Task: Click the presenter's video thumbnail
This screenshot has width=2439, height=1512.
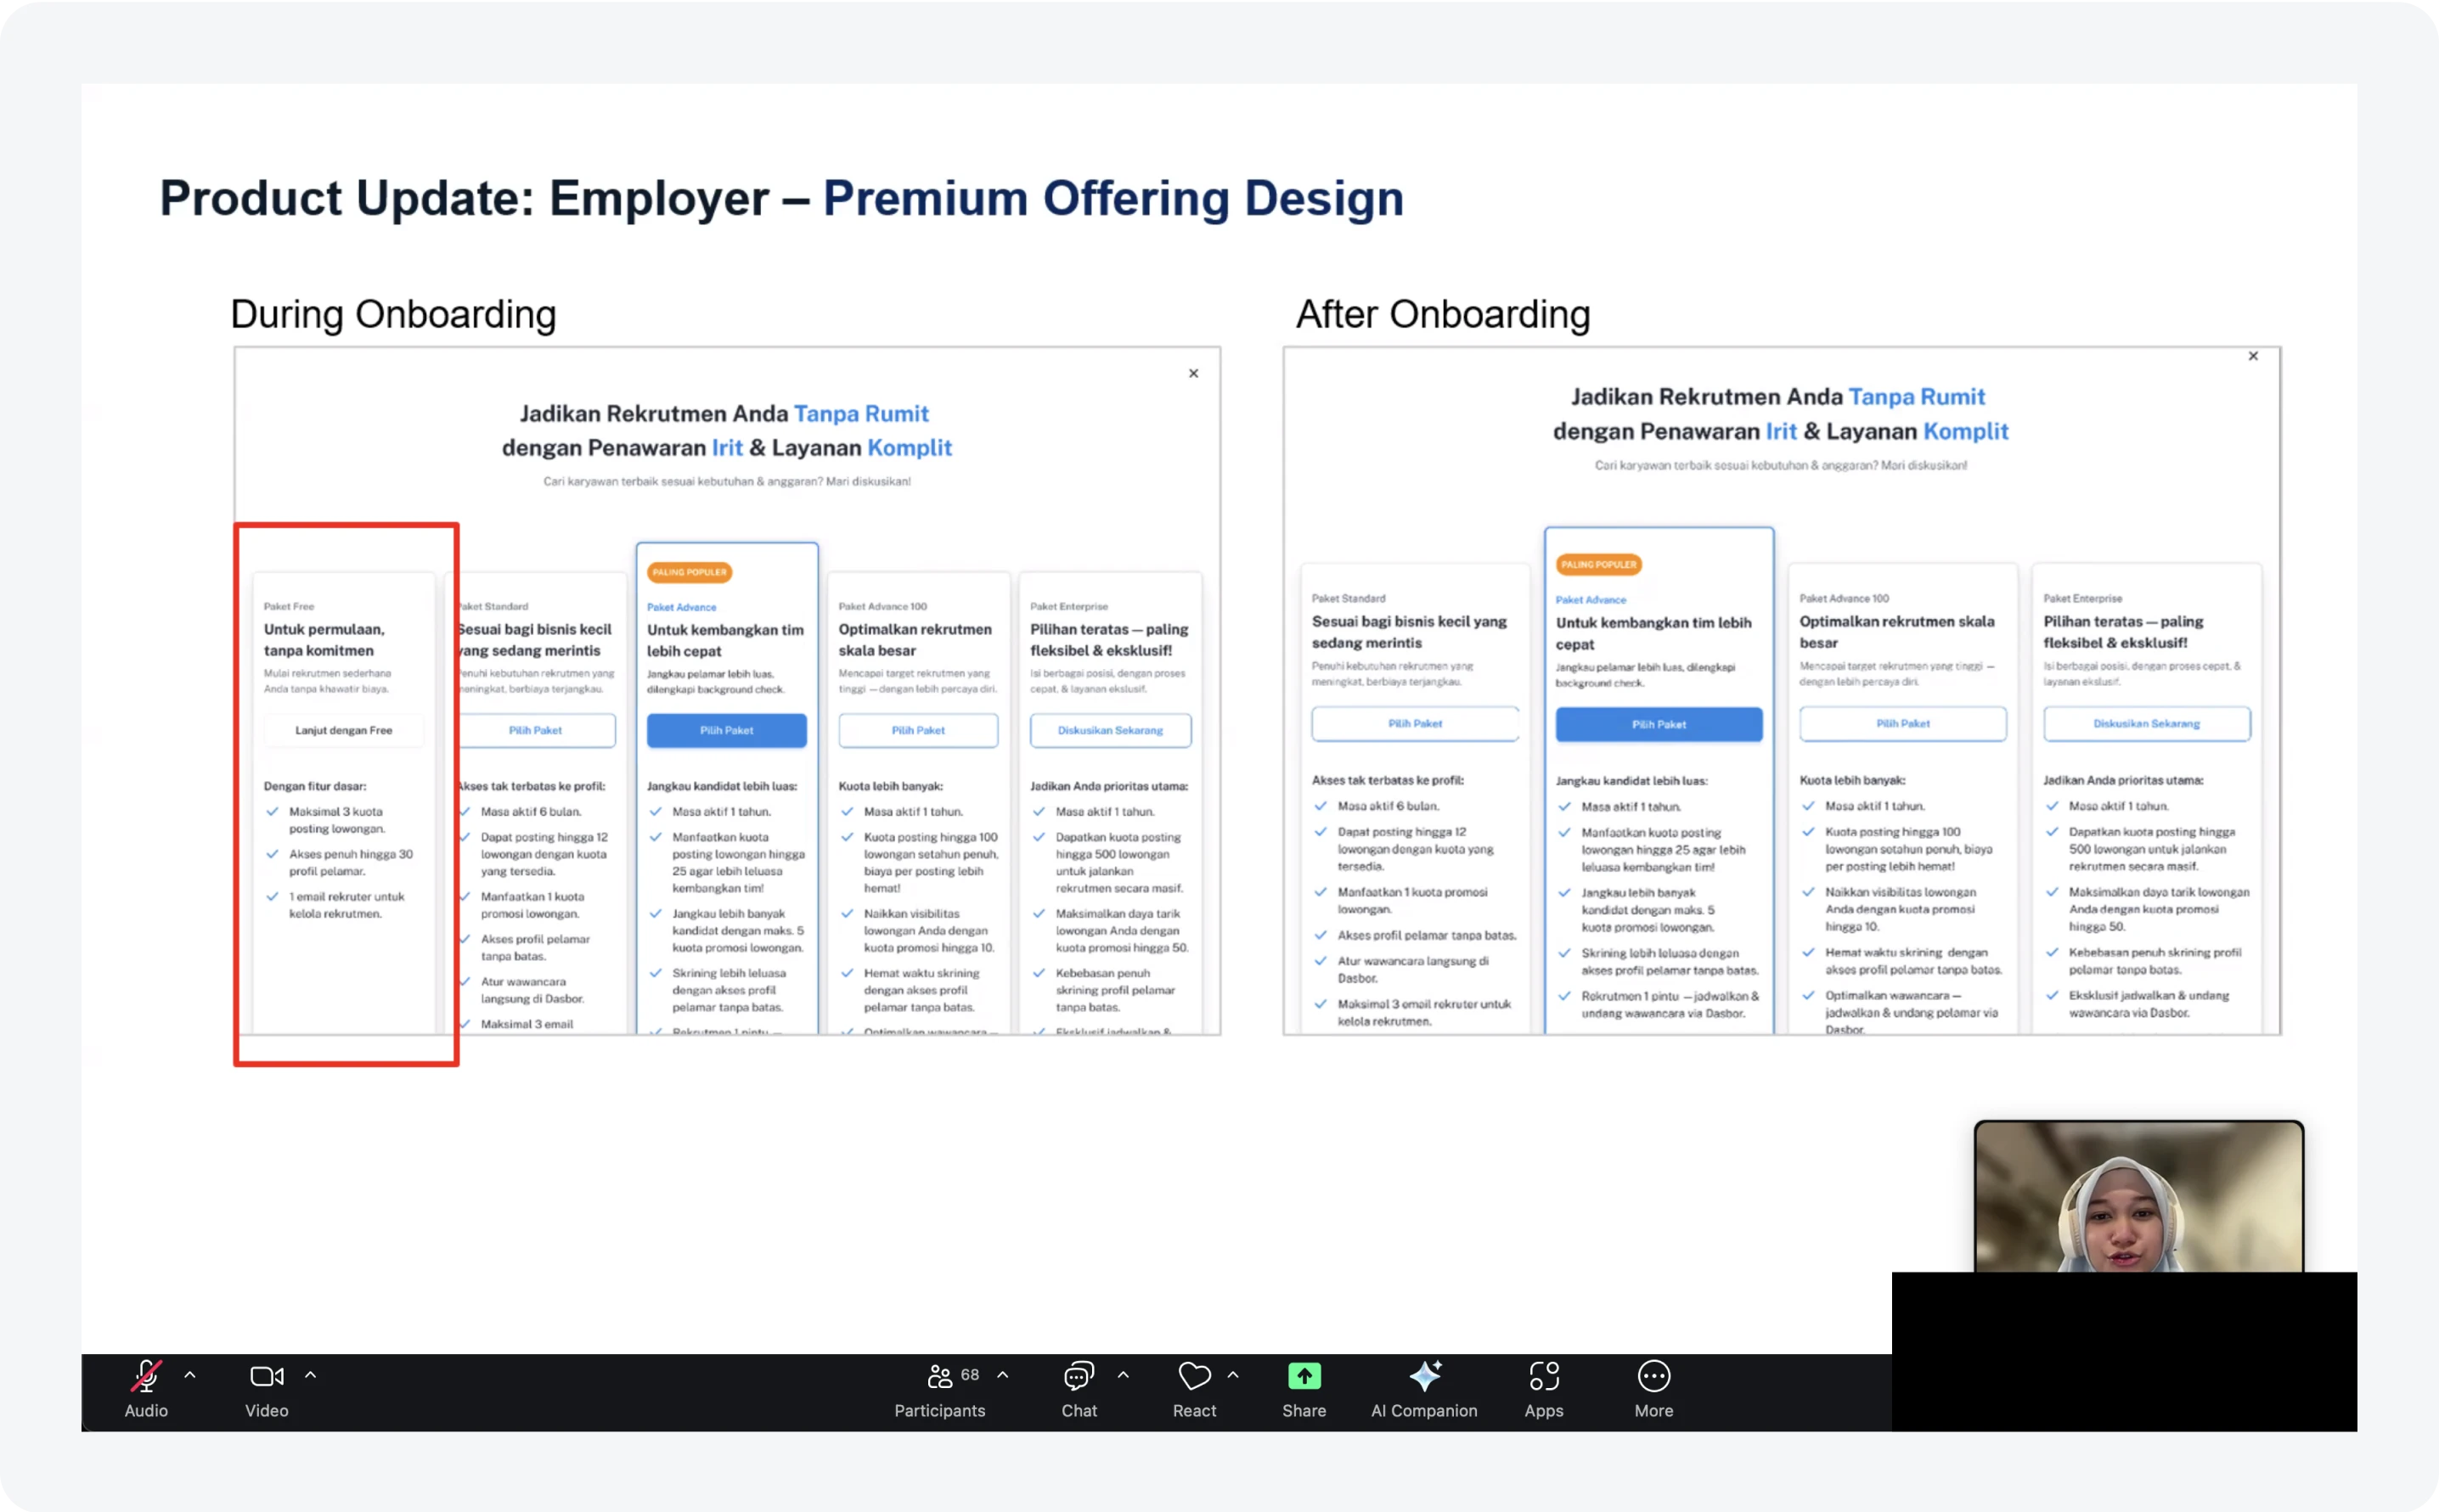Action: (x=2138, y=1196)
